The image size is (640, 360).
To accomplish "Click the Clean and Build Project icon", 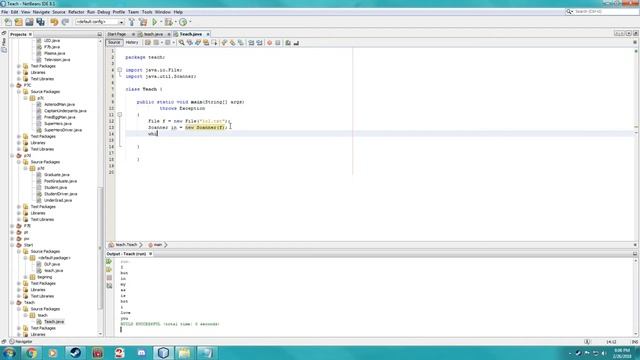I will click(x=143, y=22).
